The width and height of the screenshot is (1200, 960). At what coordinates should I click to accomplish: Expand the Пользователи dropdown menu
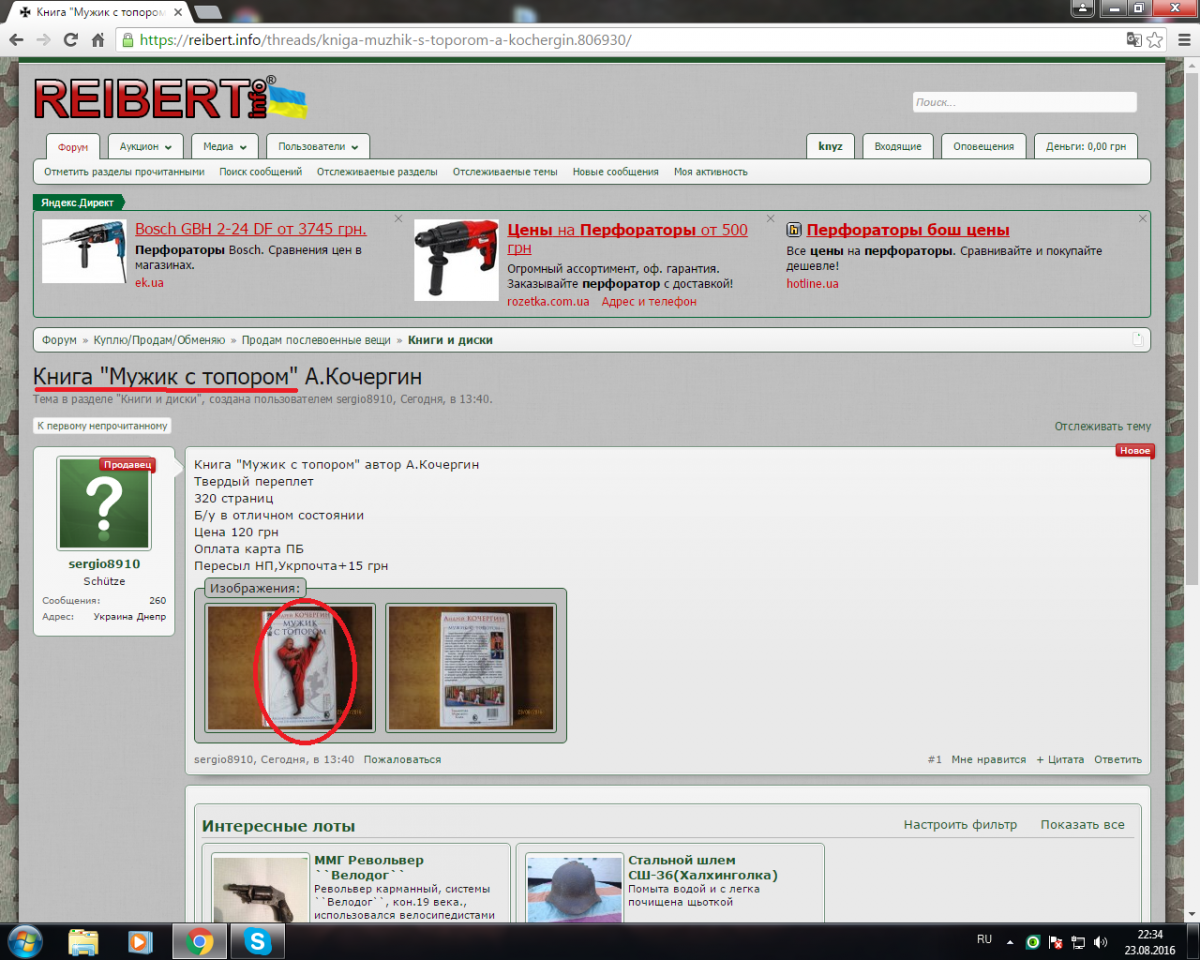[318, 146]
